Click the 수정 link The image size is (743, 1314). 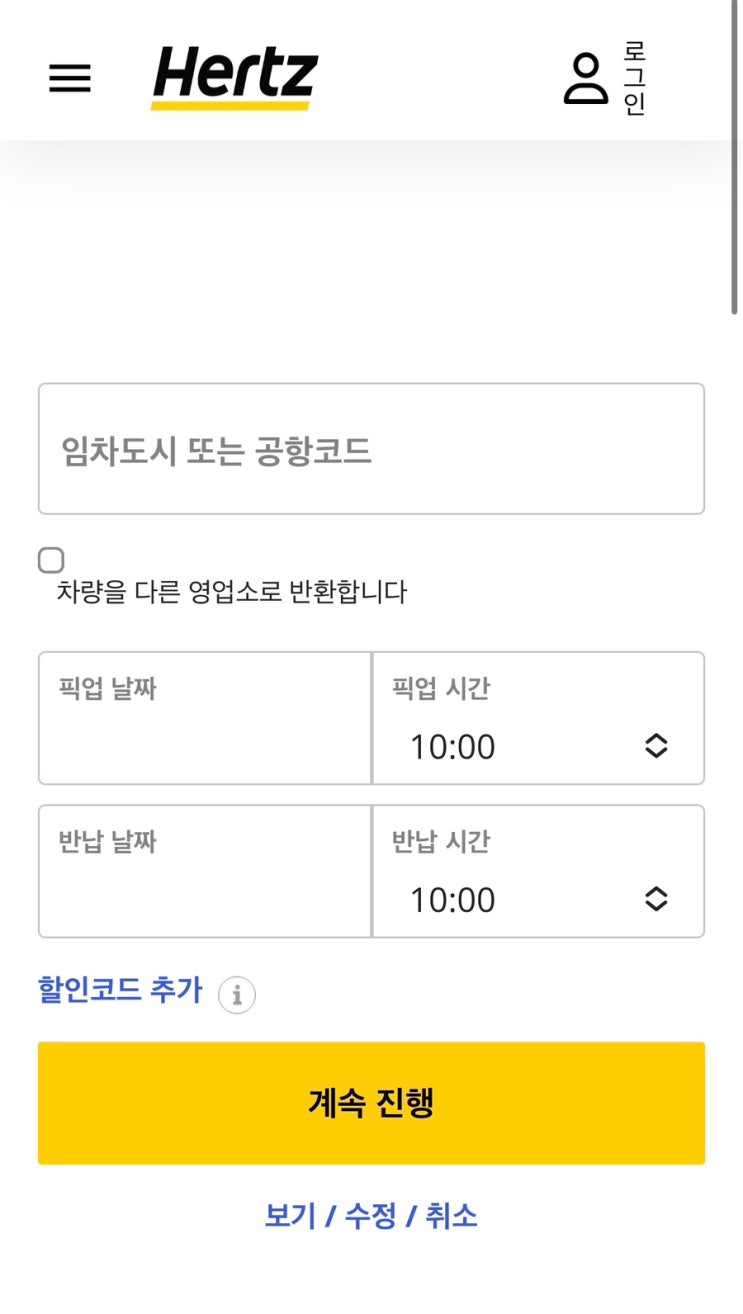click(371, 1216)
